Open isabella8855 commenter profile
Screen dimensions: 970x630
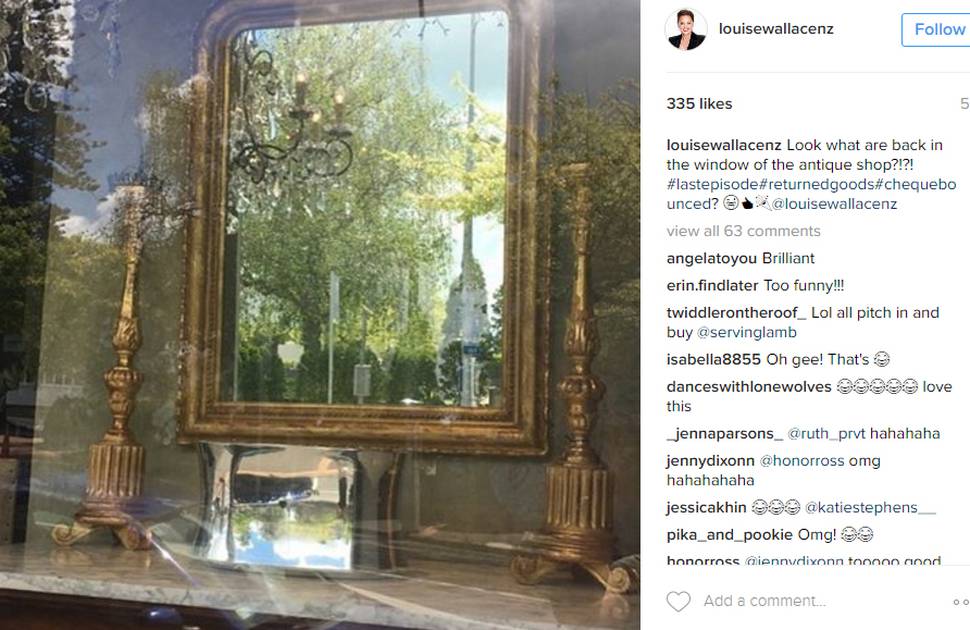[x=713, y=360]
